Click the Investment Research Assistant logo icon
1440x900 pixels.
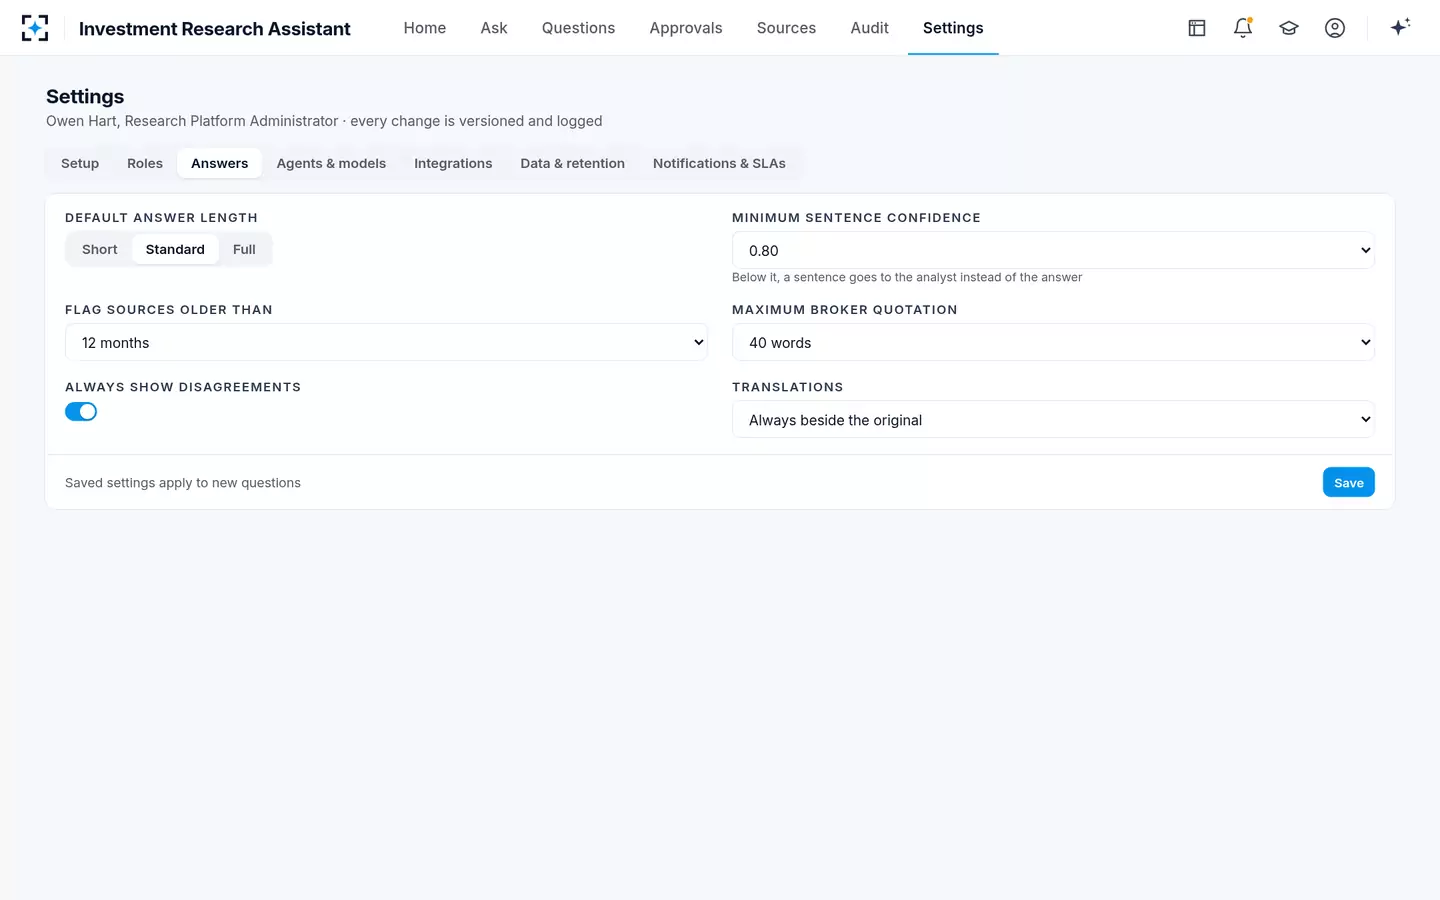[35, 28]
